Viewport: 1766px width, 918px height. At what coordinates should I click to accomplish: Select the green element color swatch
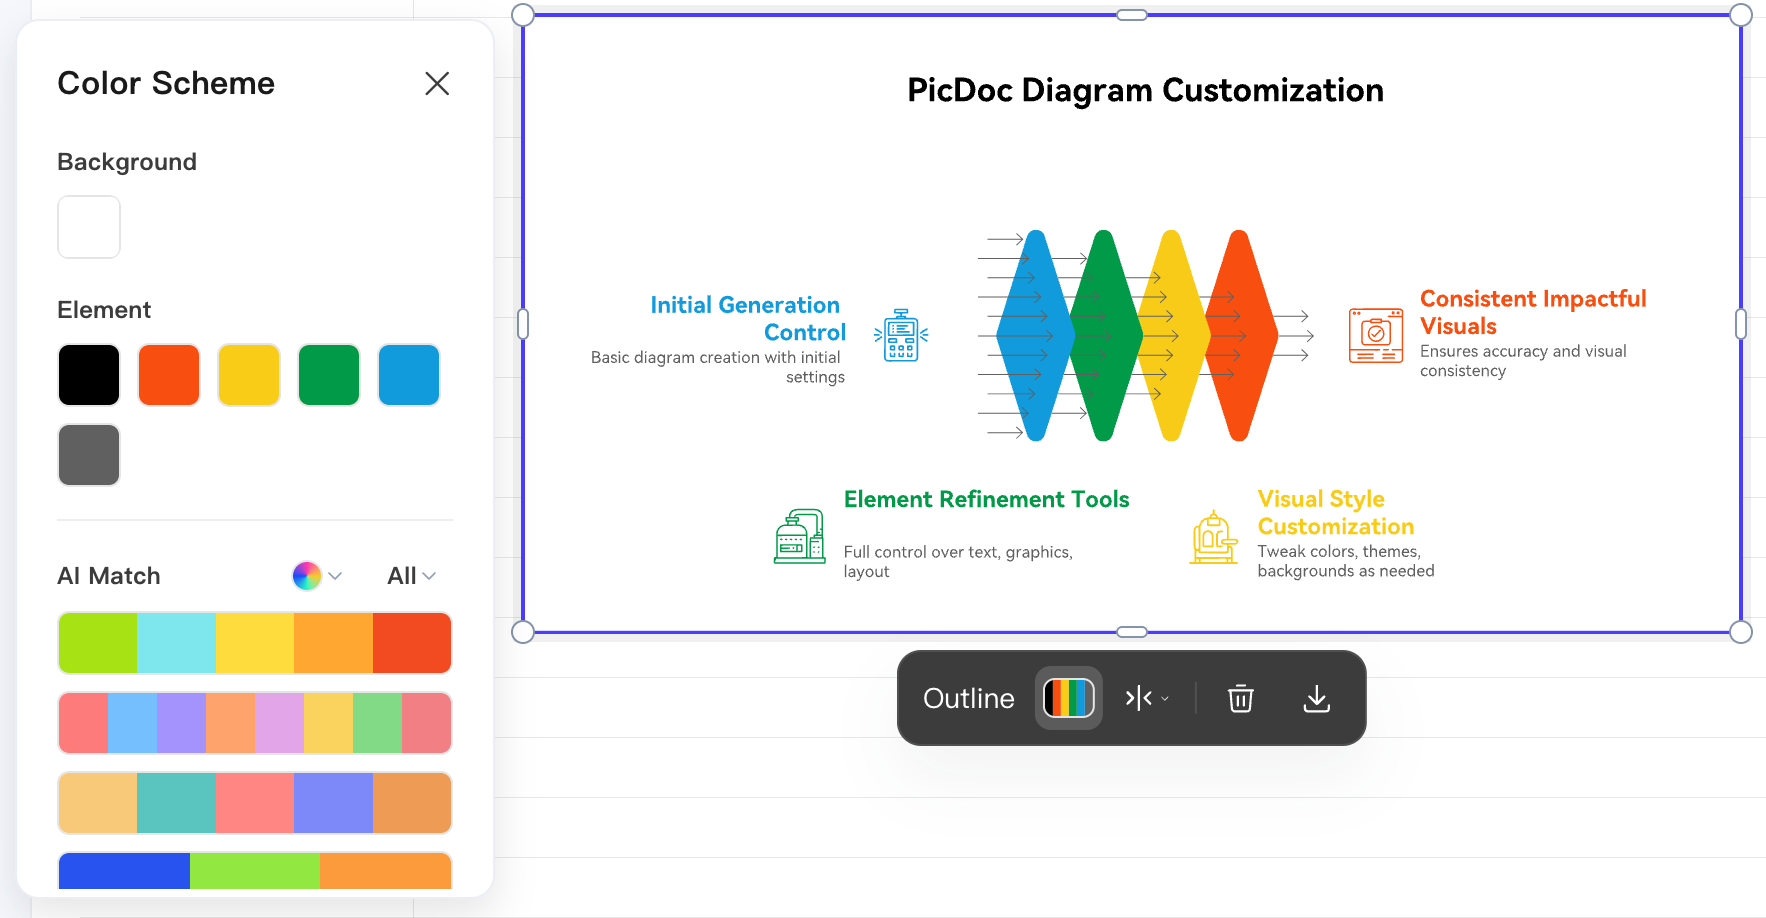pyautogui.click(x=329, y=375)
